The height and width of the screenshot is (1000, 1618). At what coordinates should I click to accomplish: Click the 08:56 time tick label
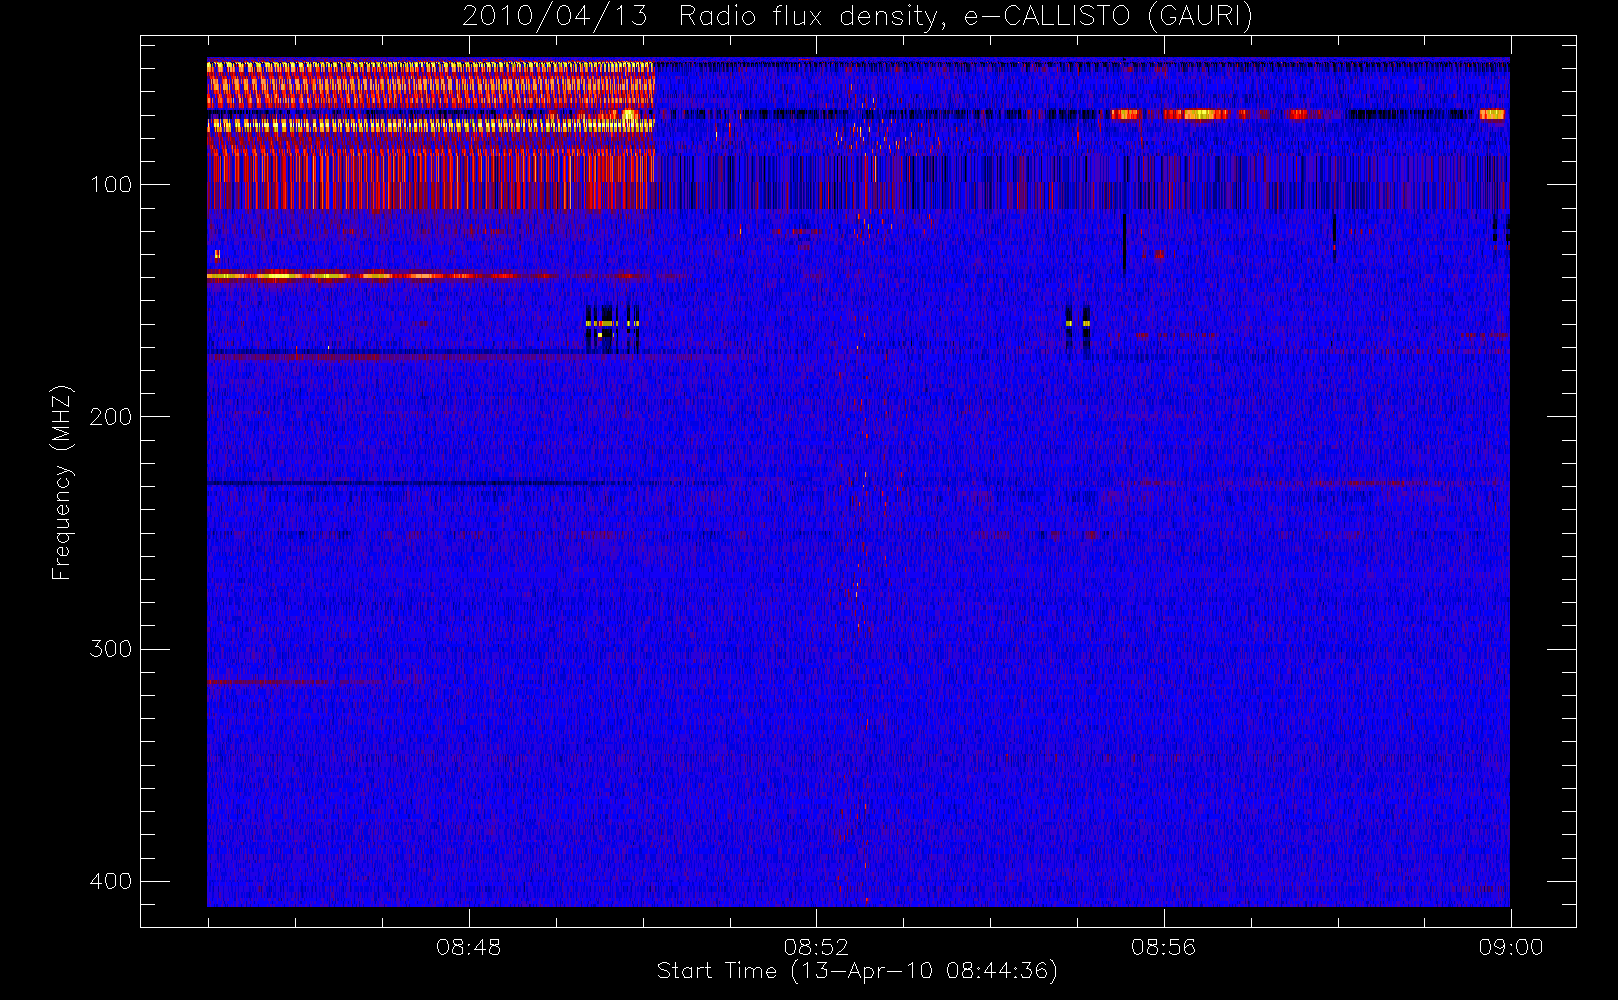click(x=1163, y=947)
